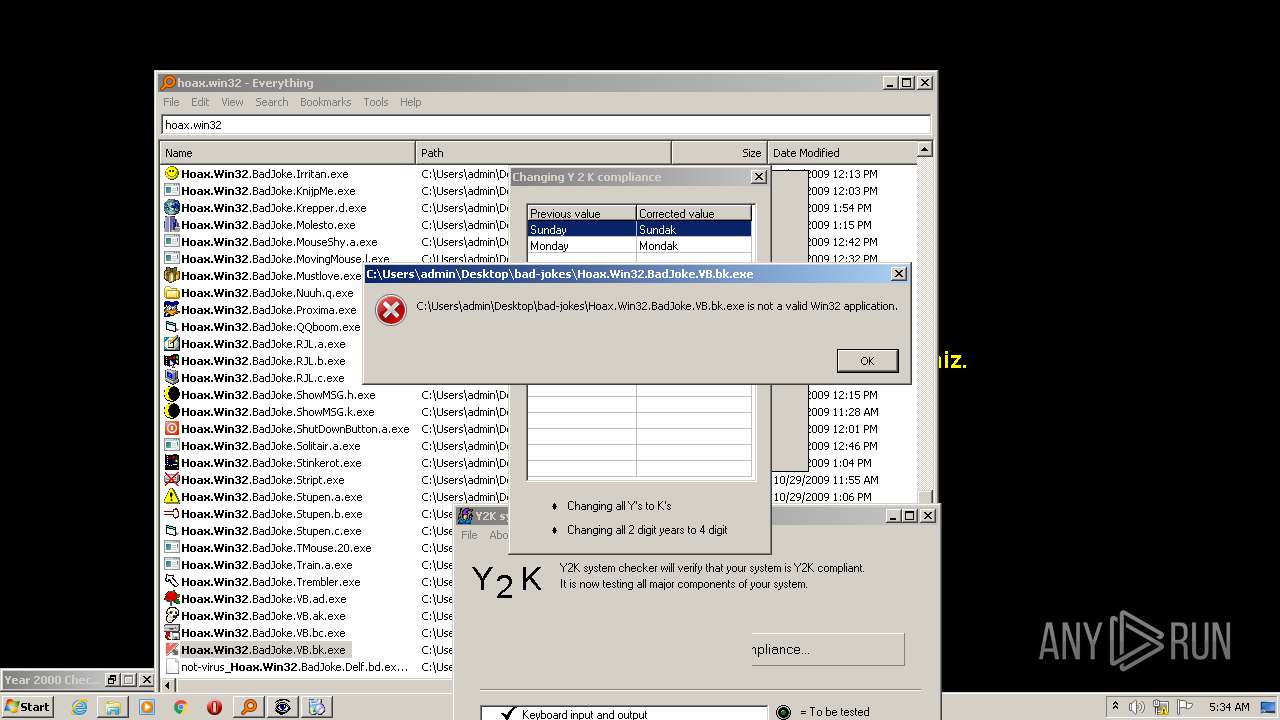This screenshot has width=1280, height=720.
Task: Open Windows Explorer from the taskbar
Action: 113,706
